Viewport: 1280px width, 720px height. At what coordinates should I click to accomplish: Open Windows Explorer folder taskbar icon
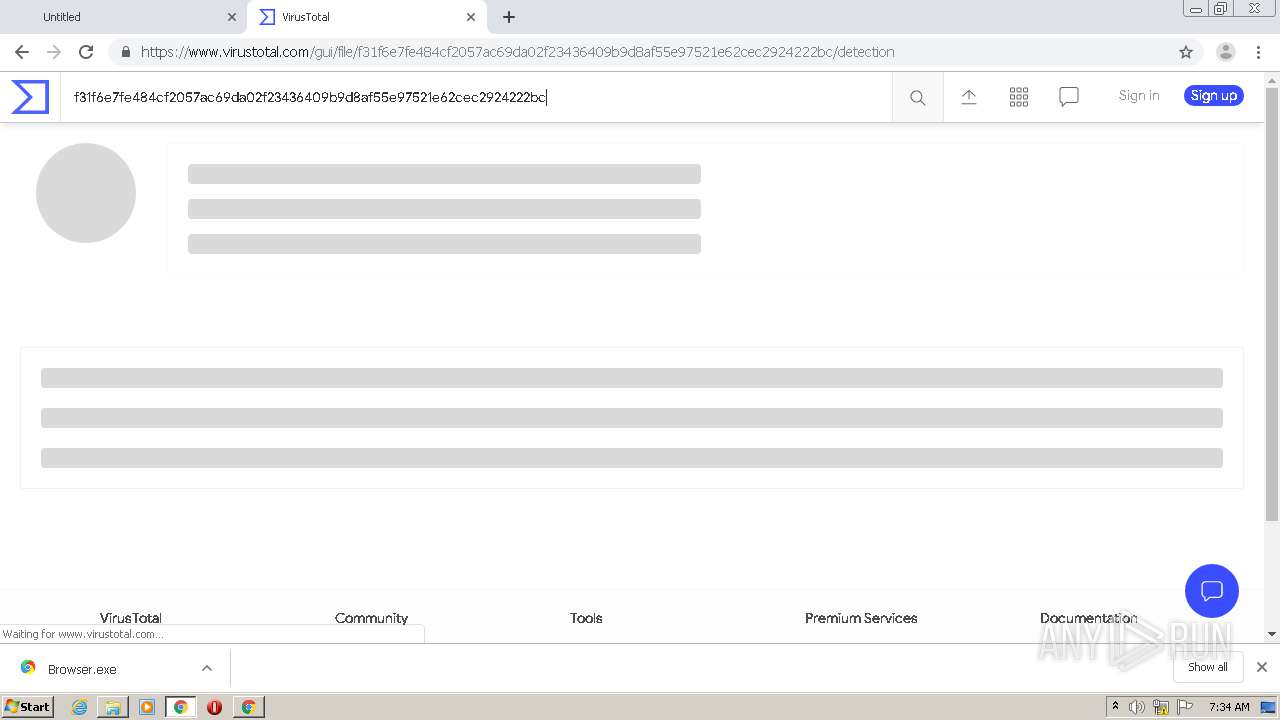(113, 707)
